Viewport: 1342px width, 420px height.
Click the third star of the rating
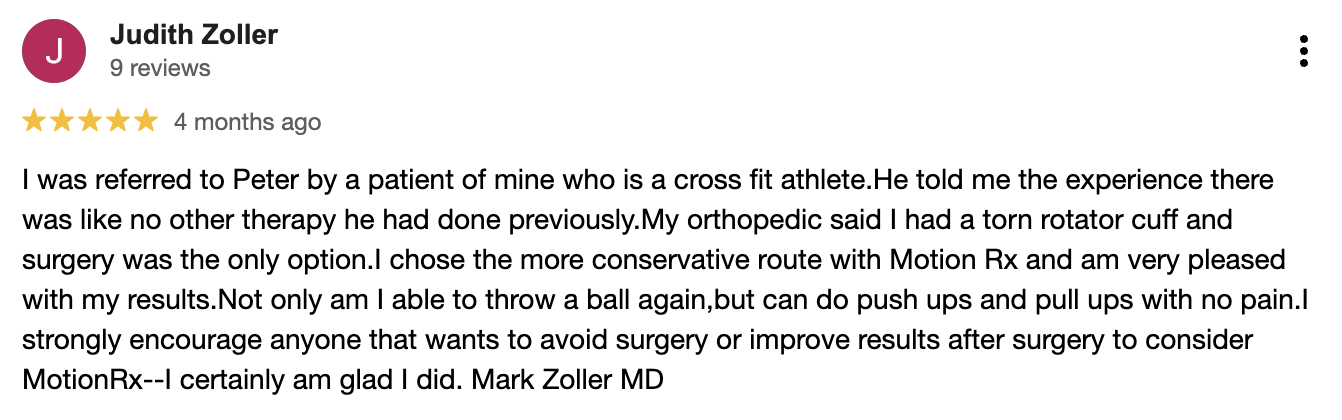[x=90, y=122]
